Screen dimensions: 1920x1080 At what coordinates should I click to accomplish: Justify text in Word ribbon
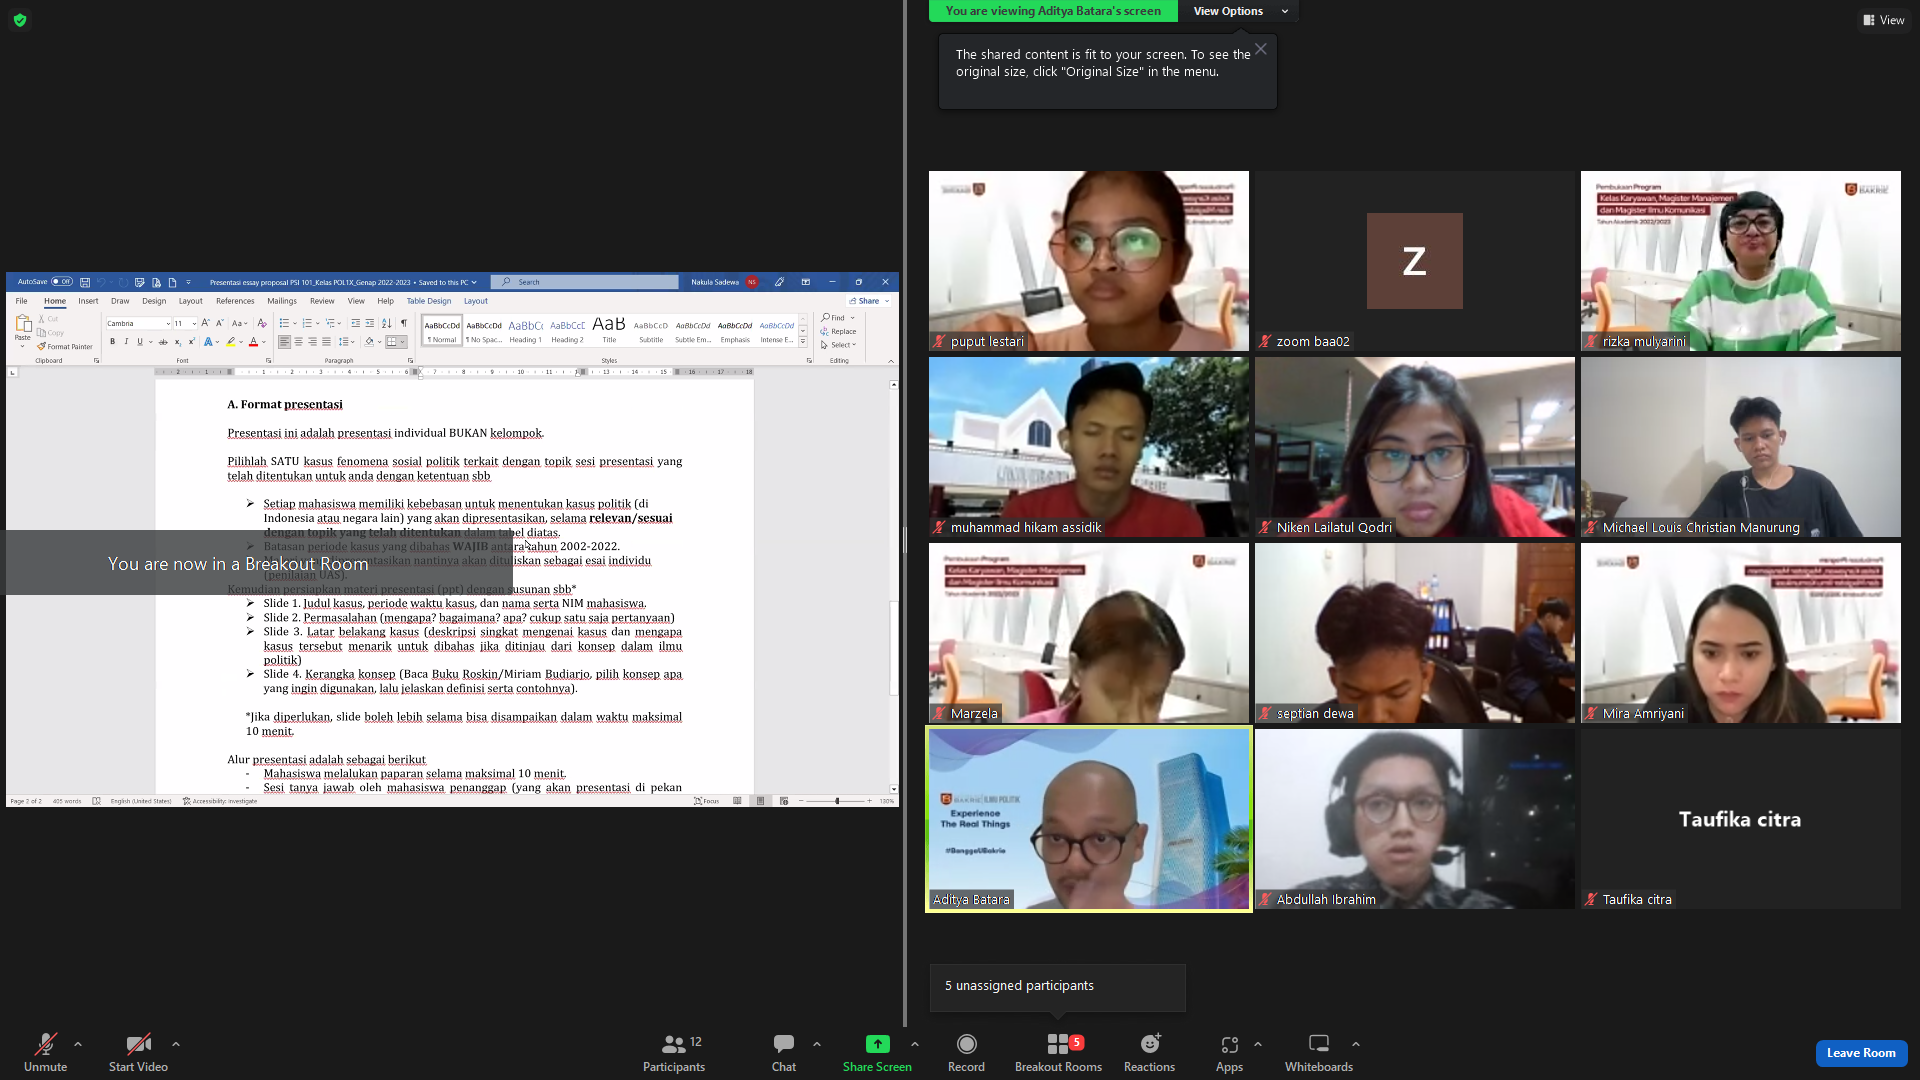(326, 342)
